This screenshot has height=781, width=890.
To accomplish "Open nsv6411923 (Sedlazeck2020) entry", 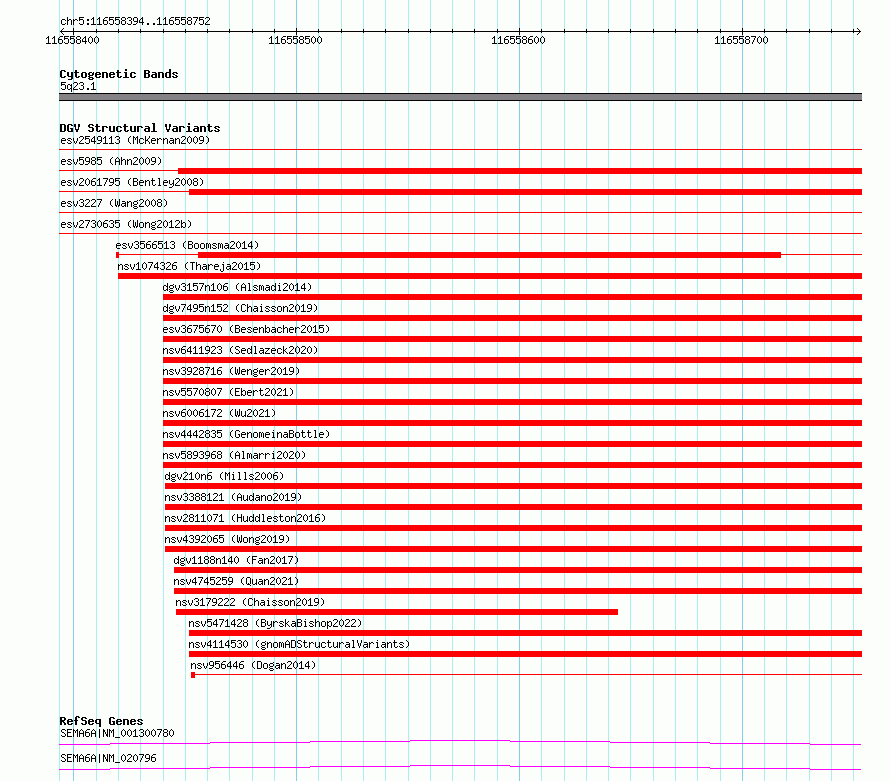I will pos(240,350).
